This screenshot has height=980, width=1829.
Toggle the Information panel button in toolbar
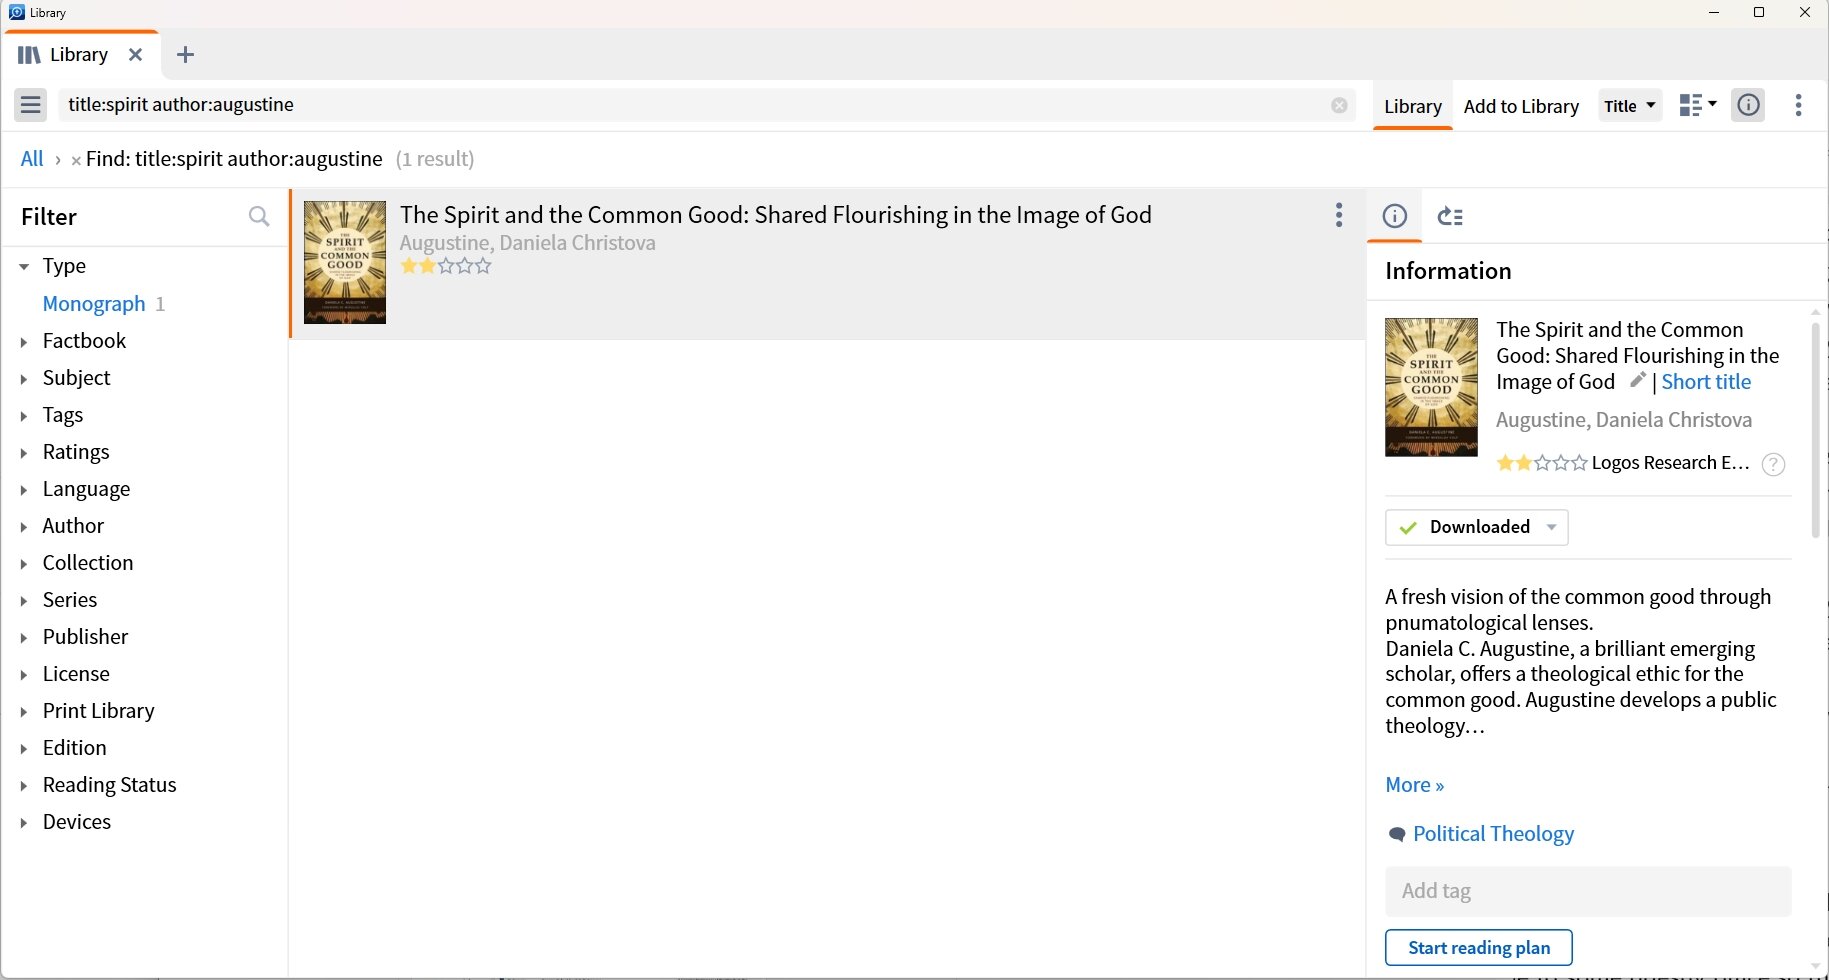tap(1748, 105)
